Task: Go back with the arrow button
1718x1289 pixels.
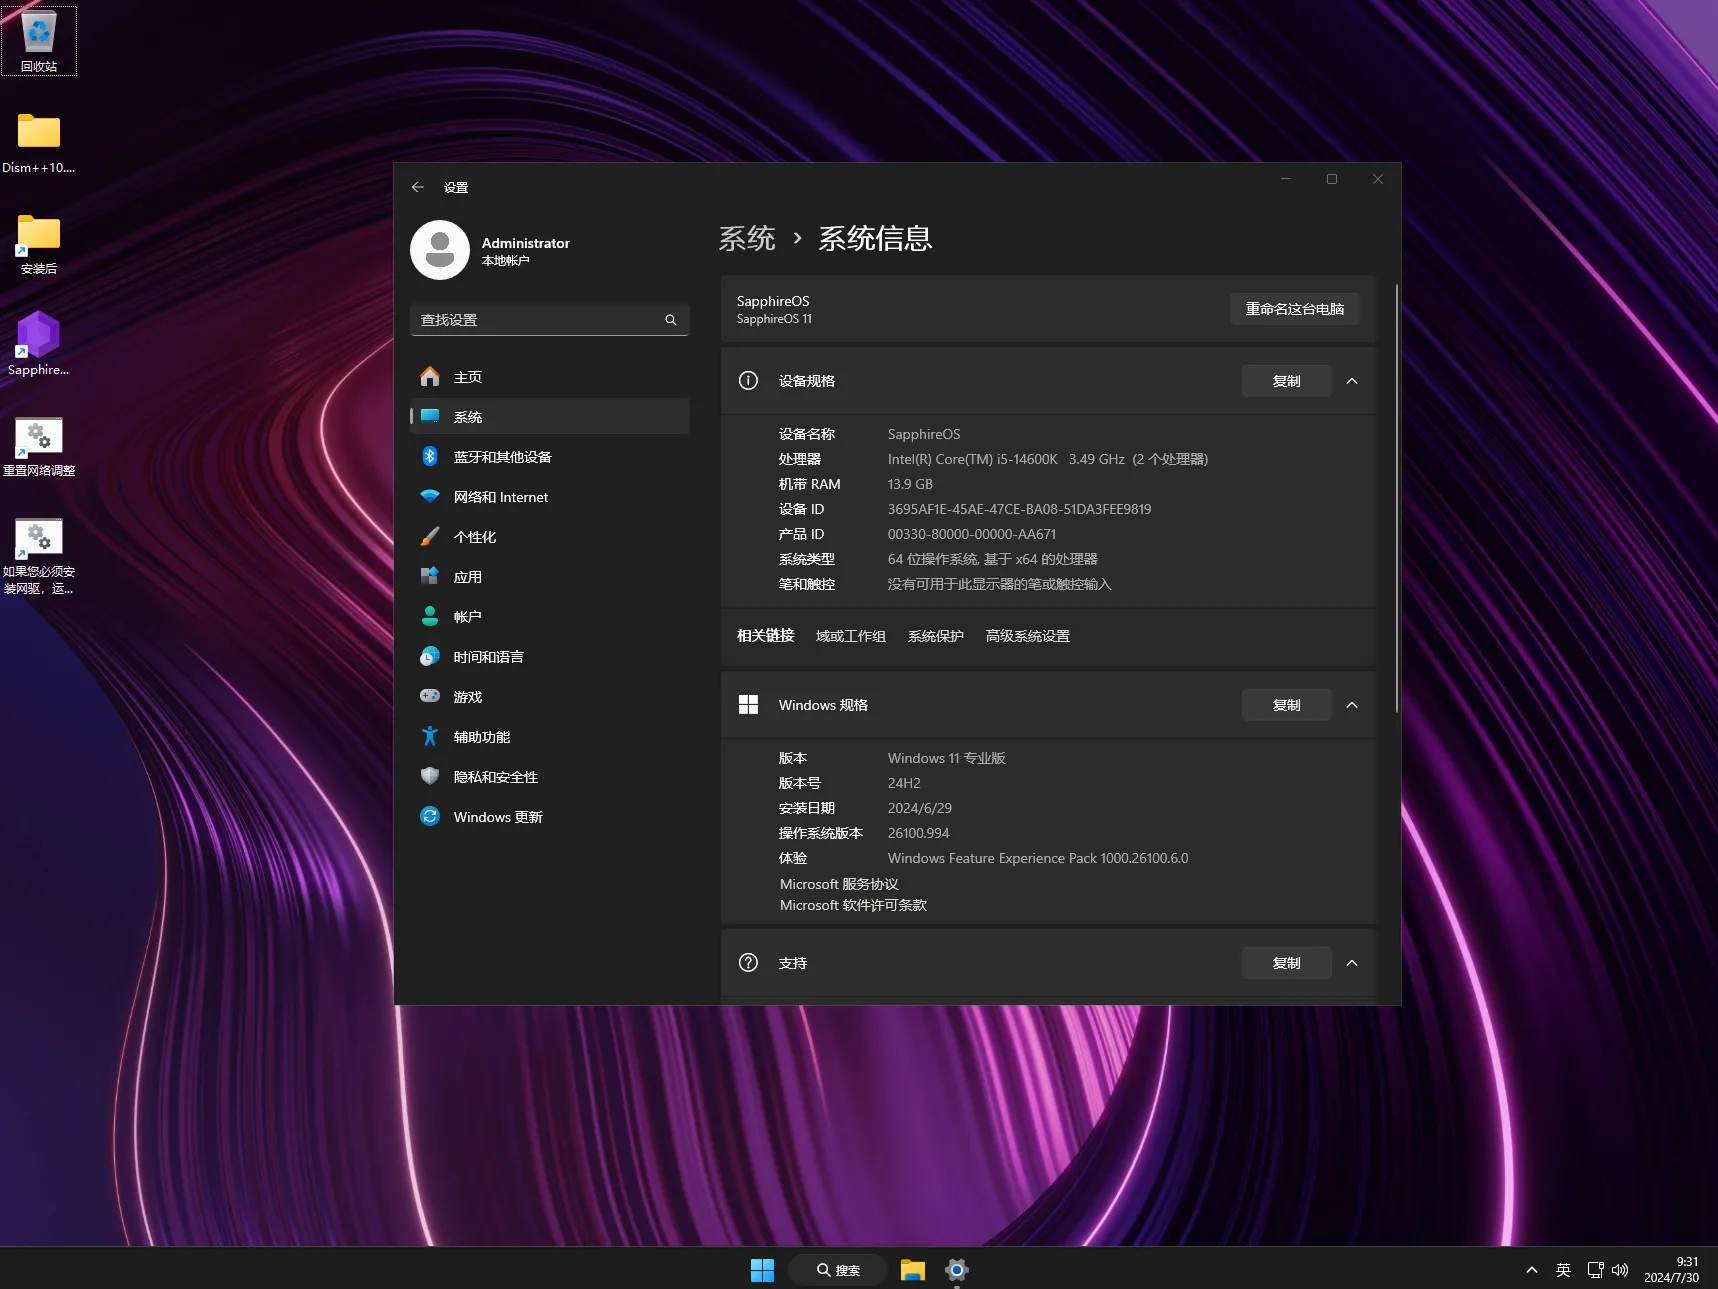Action: pyautogui.click(x=417, y=187)
